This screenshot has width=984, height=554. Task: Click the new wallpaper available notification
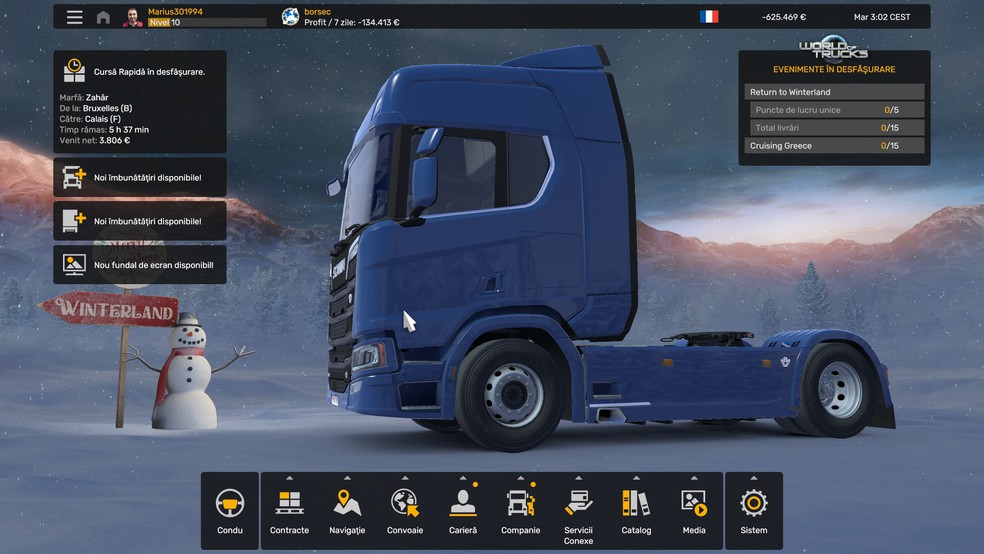[x=140, y=265]
